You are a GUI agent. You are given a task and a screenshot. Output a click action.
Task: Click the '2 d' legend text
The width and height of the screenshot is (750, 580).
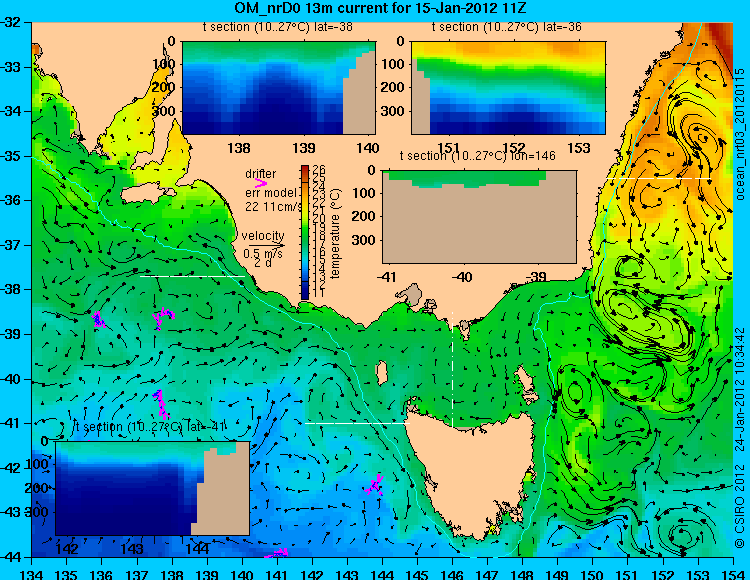click(263, 262)
